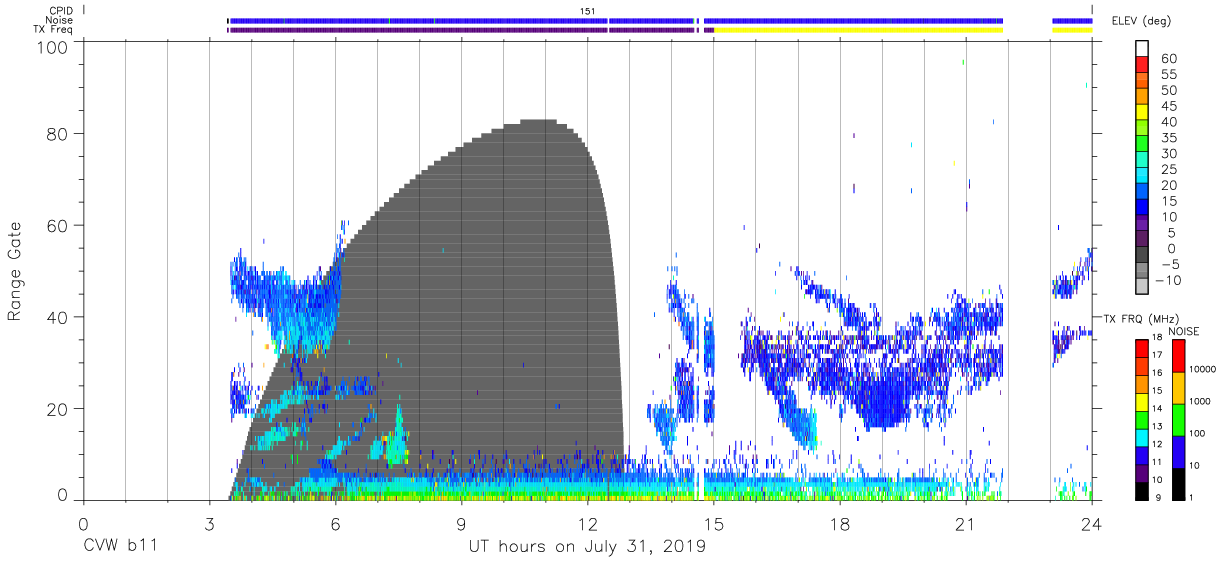Viewport: 1228px width, 567px height.
Task: Click the ELEV legend value 30
Action: (x=1169, y=153)
